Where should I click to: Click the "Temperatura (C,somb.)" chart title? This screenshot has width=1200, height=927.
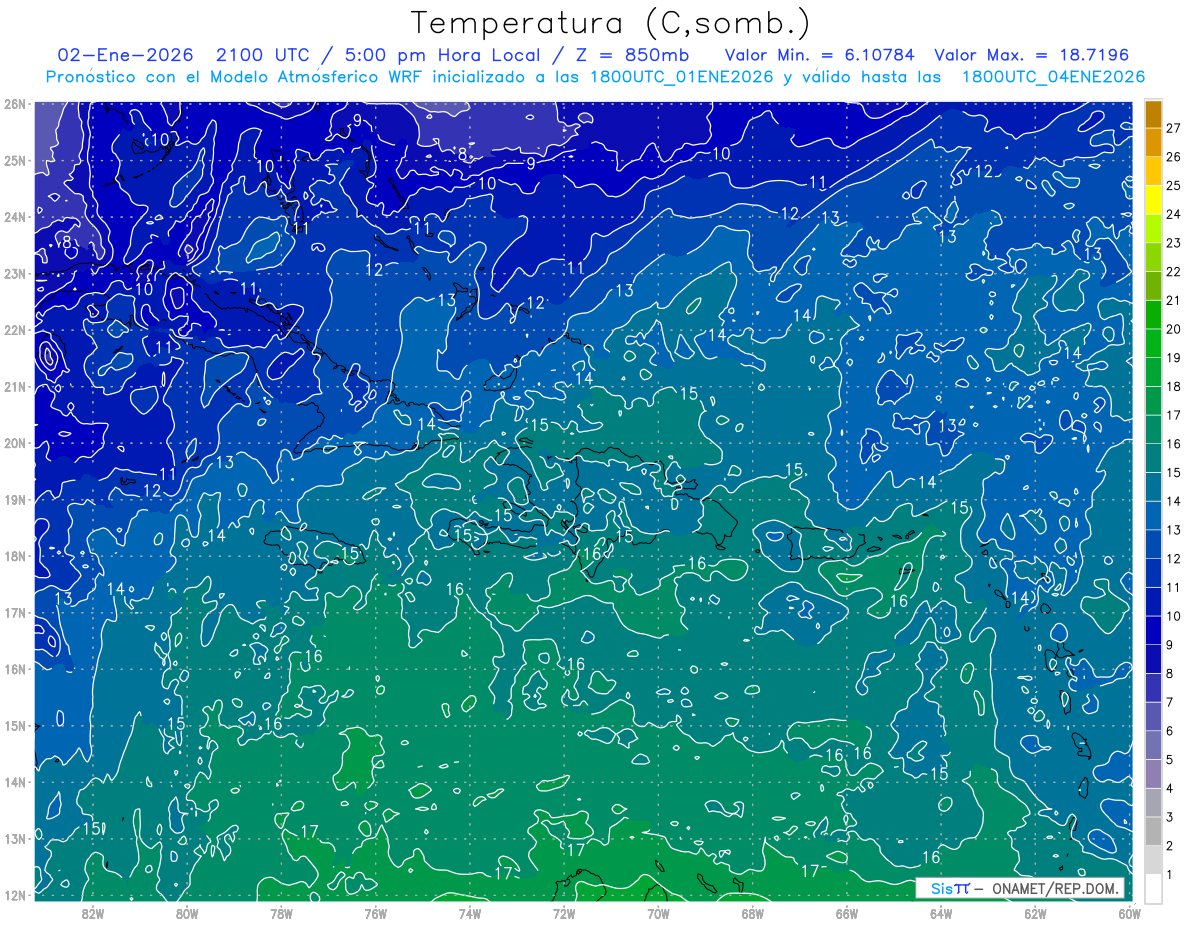point(611,23)
